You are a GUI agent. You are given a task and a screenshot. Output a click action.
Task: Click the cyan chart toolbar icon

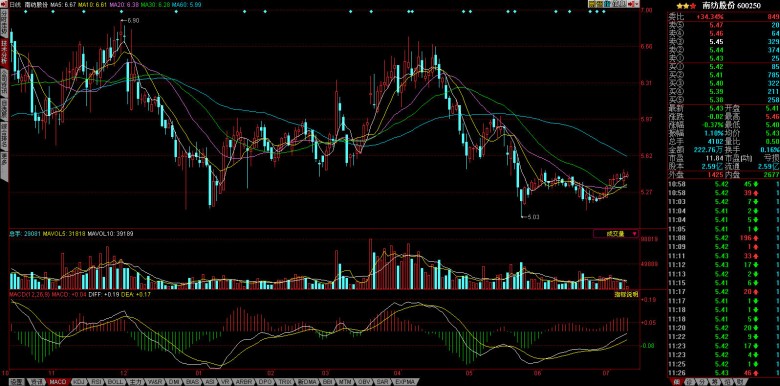[607, 4]
